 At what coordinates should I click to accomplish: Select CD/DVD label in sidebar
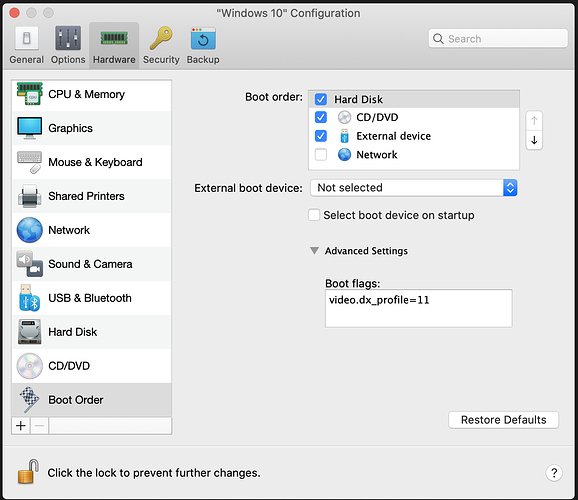69,366
